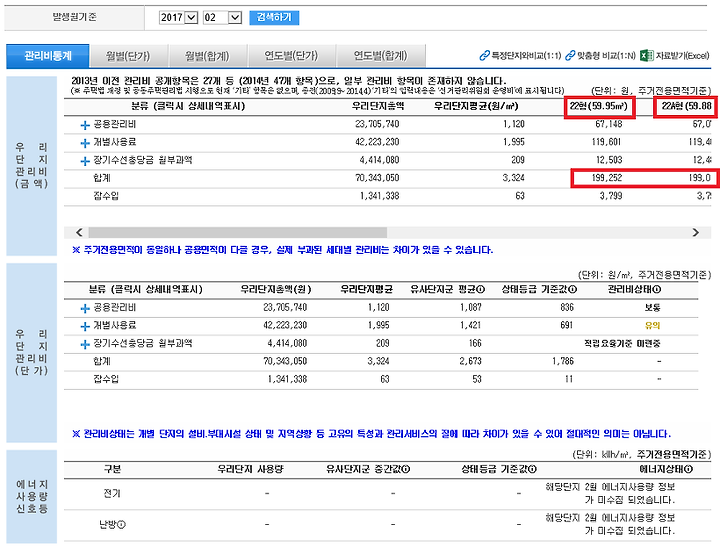
Task: Open the month dropdown showing 02
Action: 222,17
